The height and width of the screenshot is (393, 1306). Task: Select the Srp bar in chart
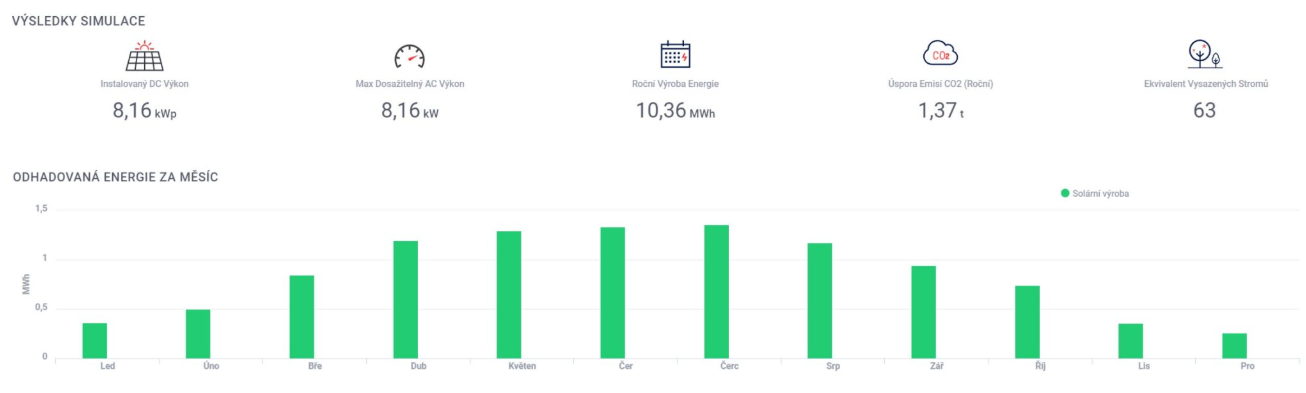coord(820,300)
